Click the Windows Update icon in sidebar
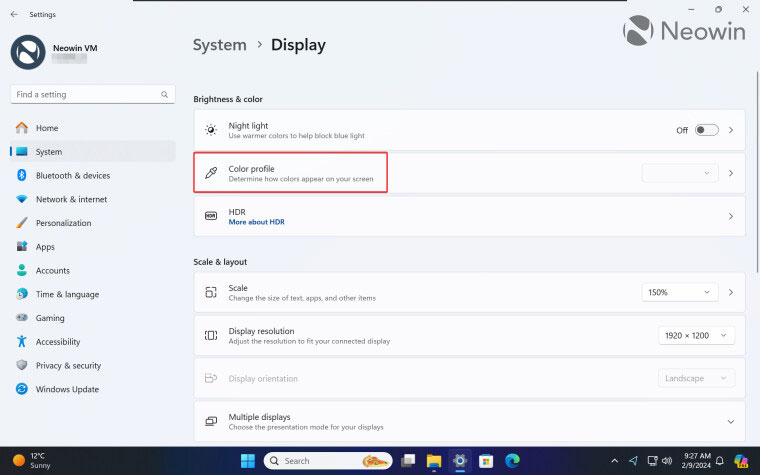This screenshot has width=760, height=475. (21, 389)
